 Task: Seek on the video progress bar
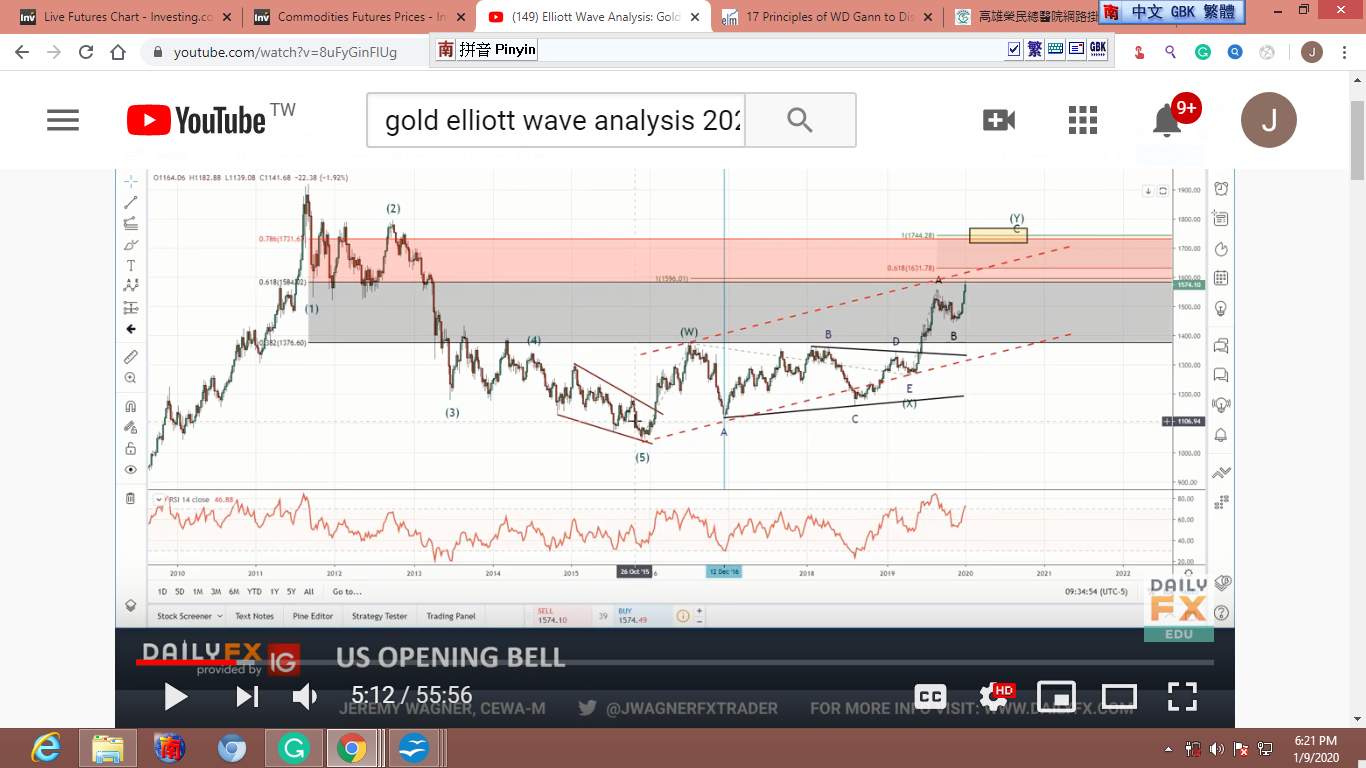pyautogui.click(x=675, y=662)
